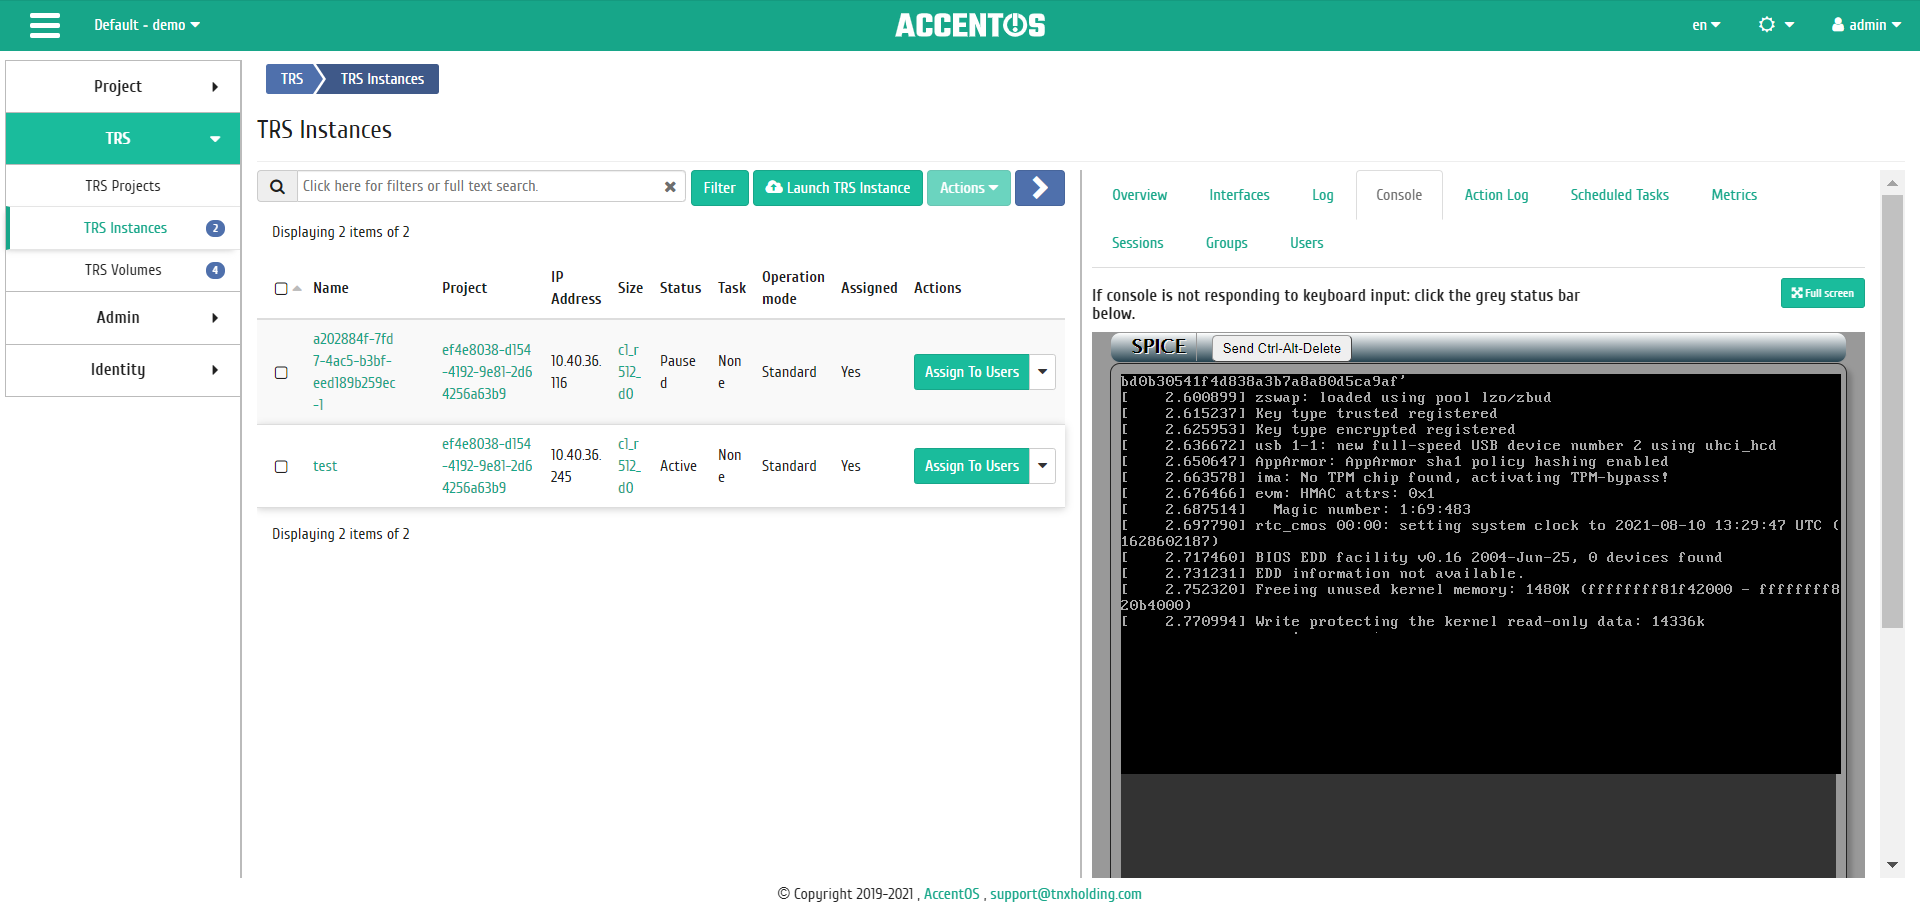
Task: Open TRS Projects in sidebar
Action: [123, 186]
